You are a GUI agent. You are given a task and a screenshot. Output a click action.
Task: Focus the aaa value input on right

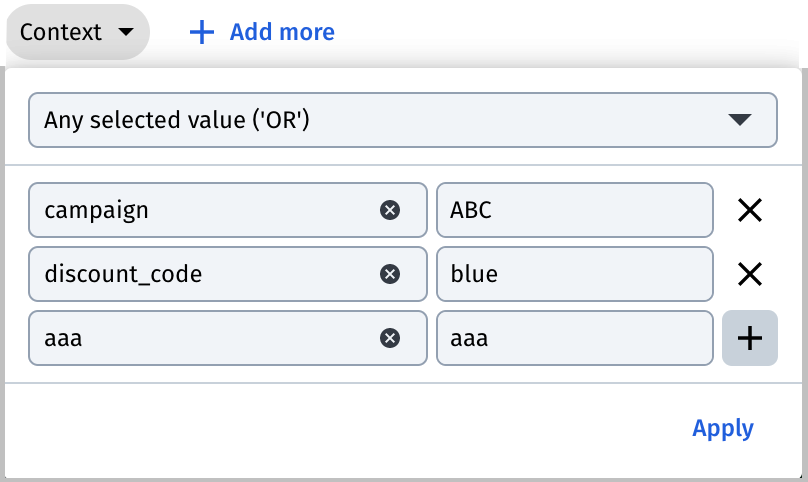pyautogui.click(x=575, y=338)
